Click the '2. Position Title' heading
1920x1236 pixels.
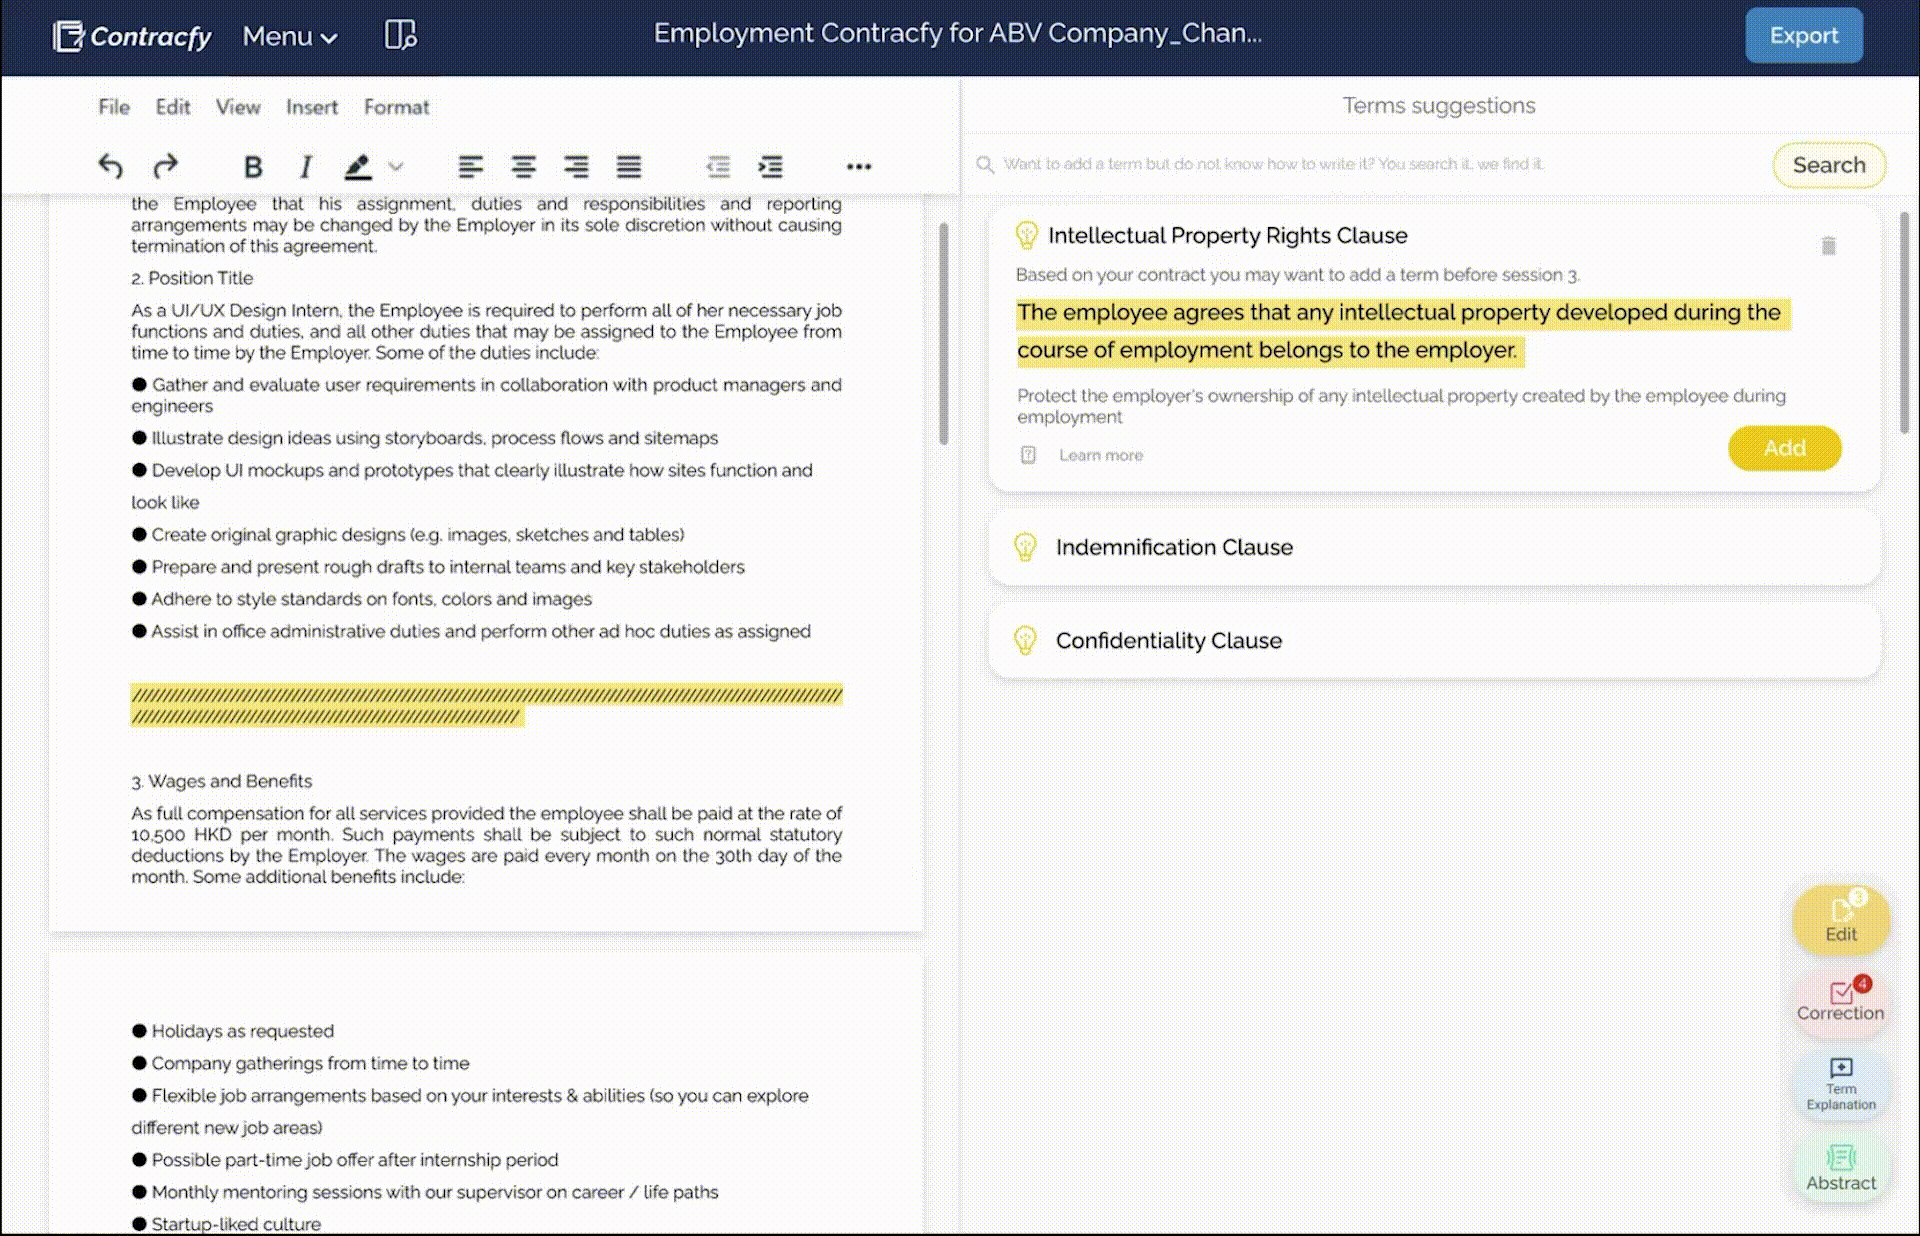192,278
